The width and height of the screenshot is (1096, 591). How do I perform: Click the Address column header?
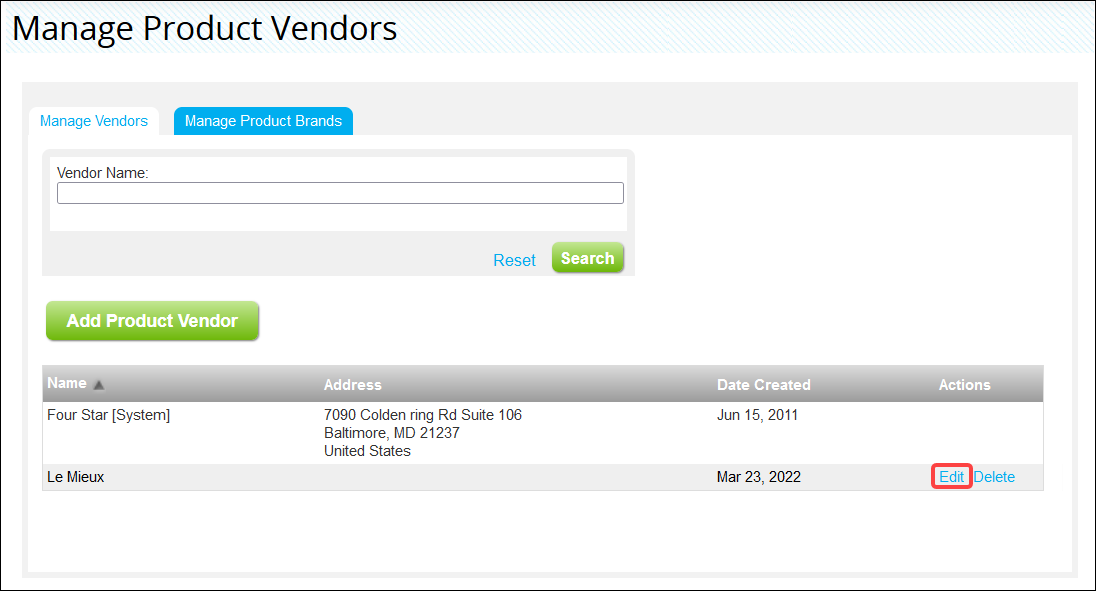point(352,384)
